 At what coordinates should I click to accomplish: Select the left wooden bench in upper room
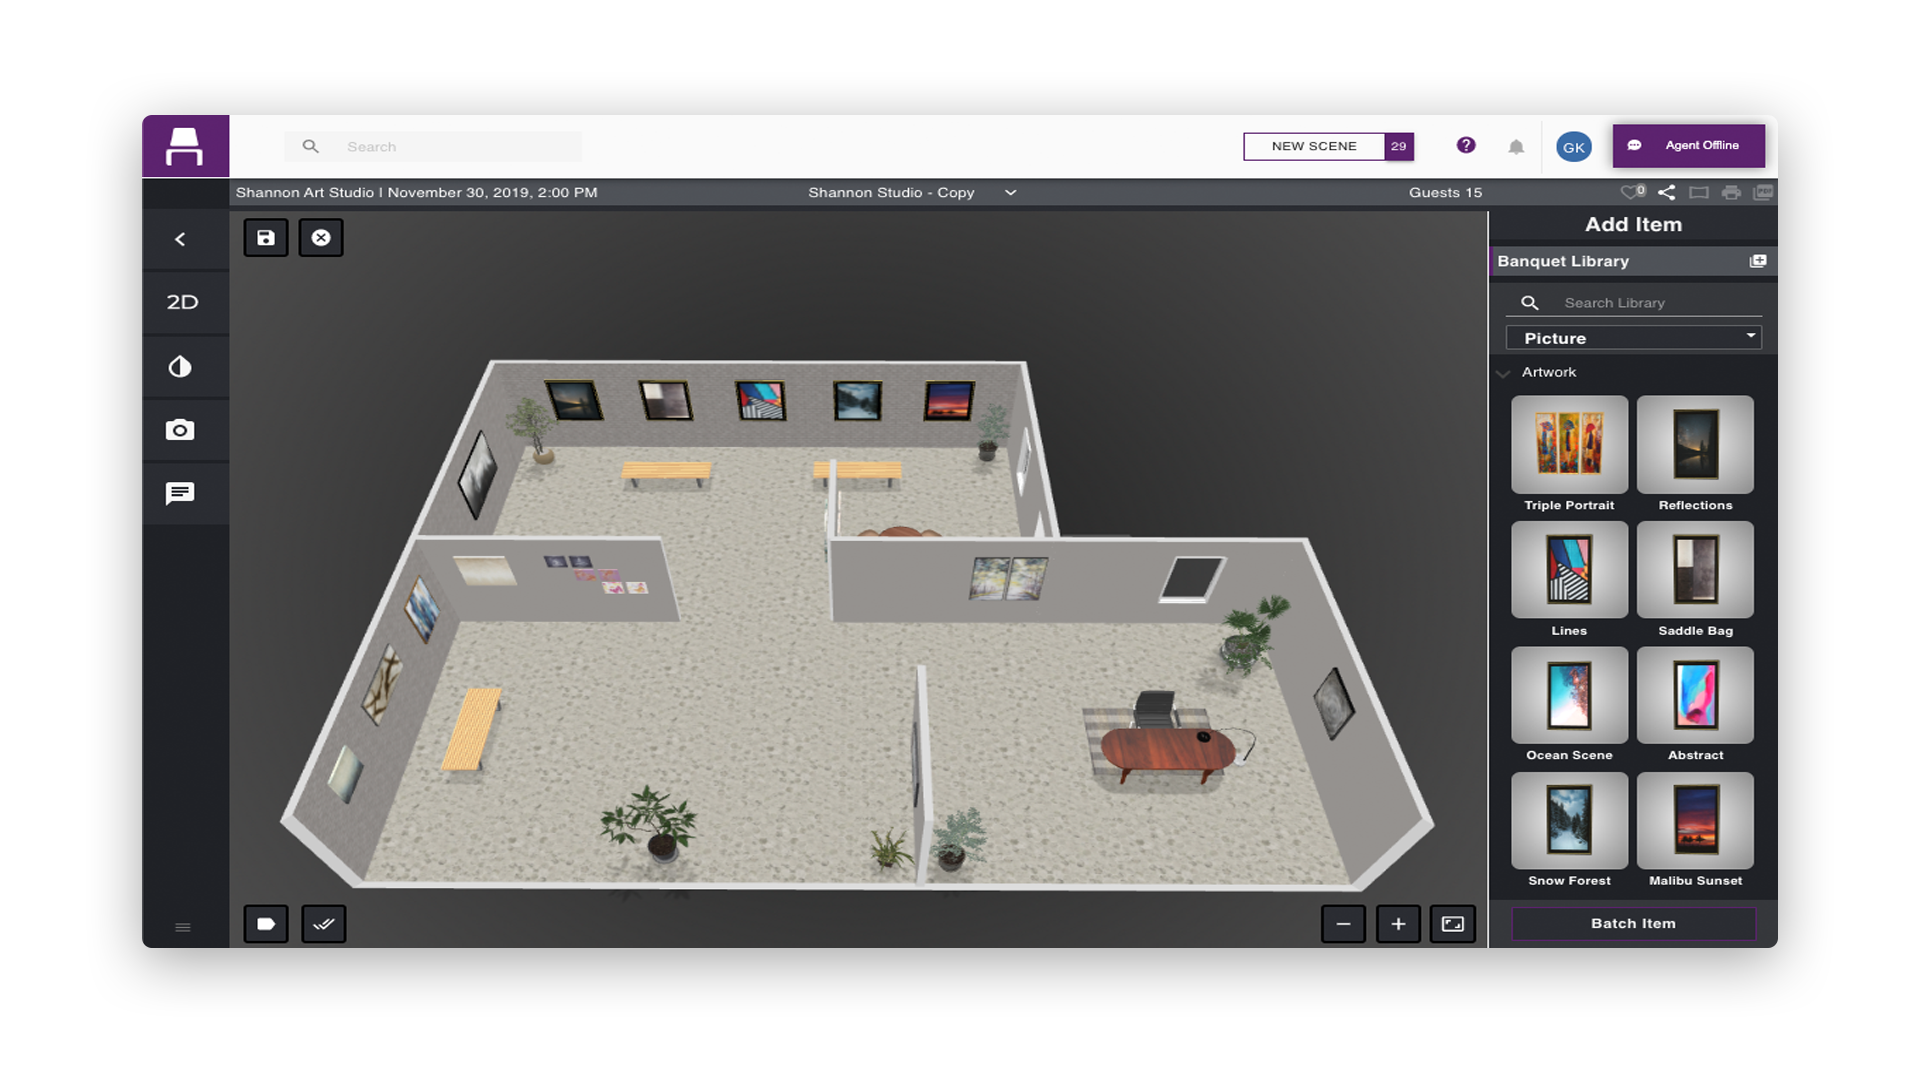click(x=666, y=472)
